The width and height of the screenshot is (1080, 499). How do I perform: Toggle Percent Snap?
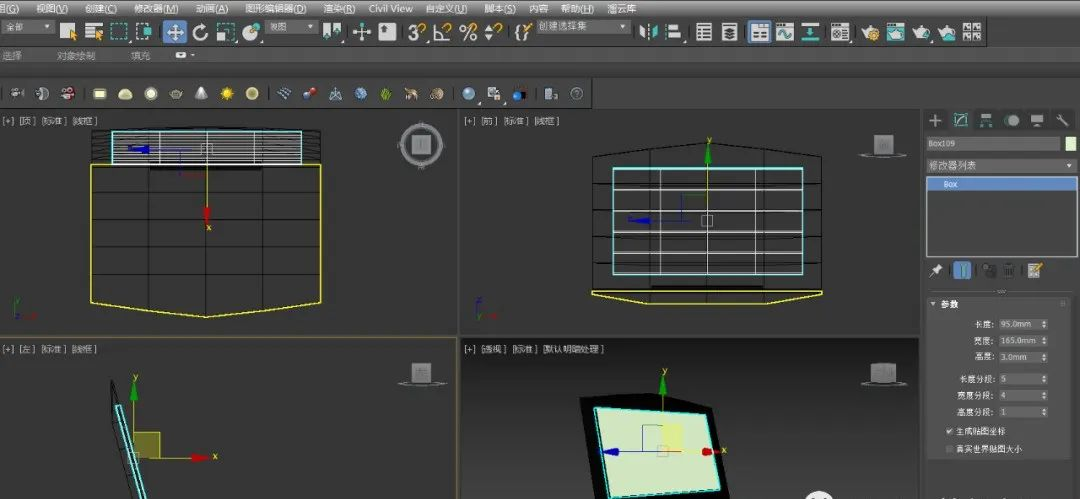point(468,32)
